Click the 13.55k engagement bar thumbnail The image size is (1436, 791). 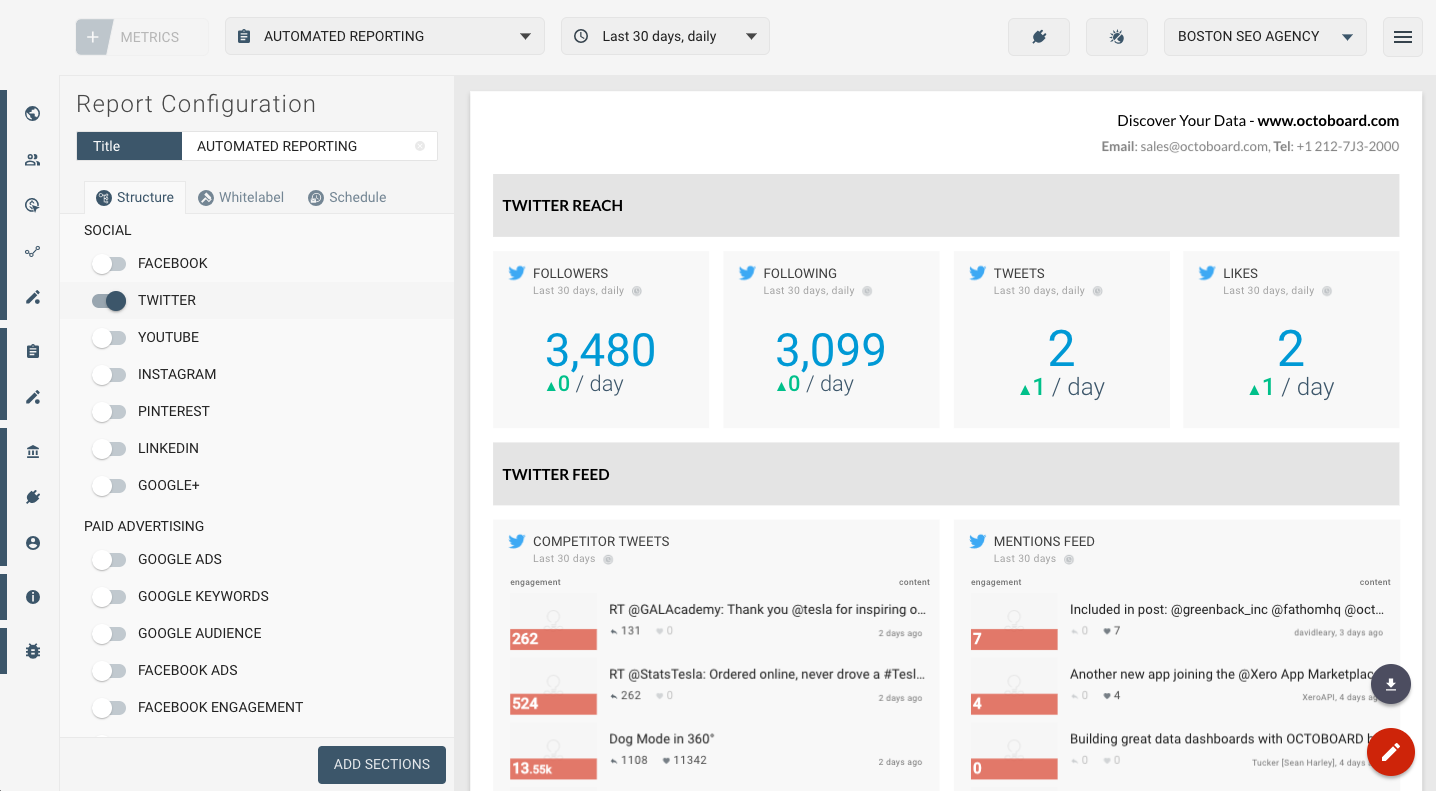(553, 752)
